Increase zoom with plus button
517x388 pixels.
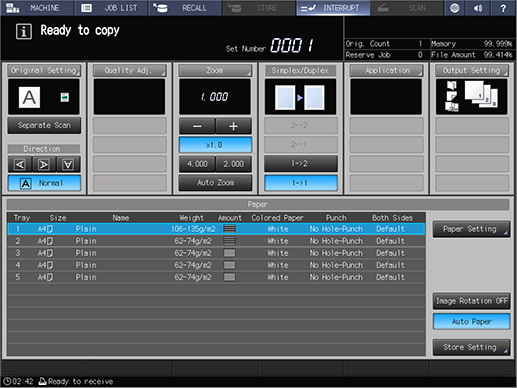[233, 126]
